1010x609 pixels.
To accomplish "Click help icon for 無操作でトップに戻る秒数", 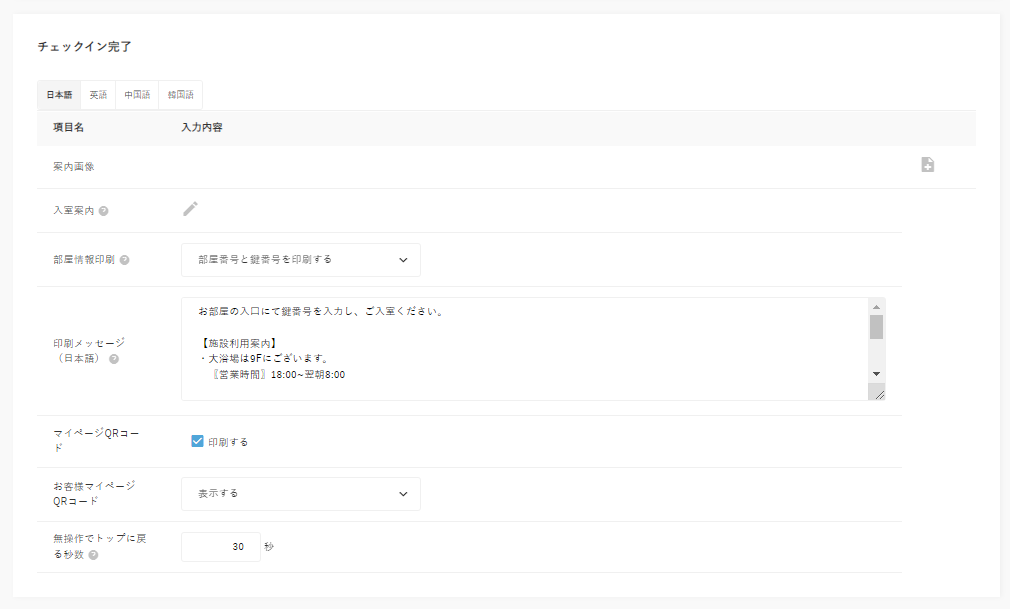I will tap(93, 554).
